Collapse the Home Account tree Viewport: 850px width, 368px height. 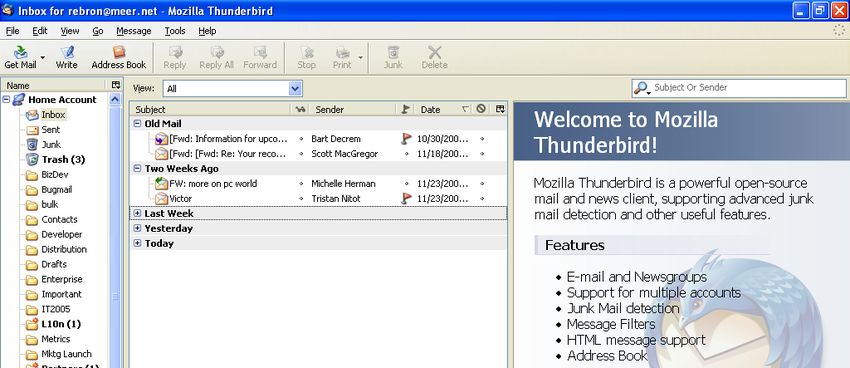point(7,100)
